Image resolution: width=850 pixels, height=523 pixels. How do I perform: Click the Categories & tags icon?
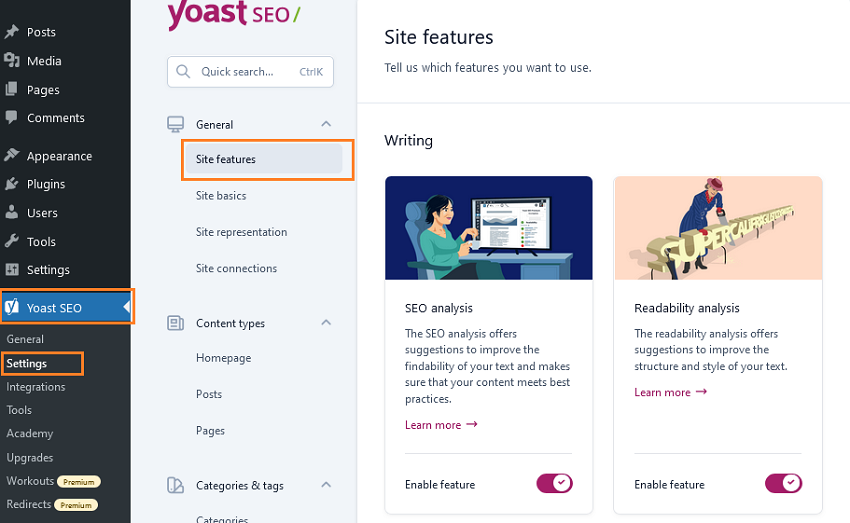tap(175, 485)
